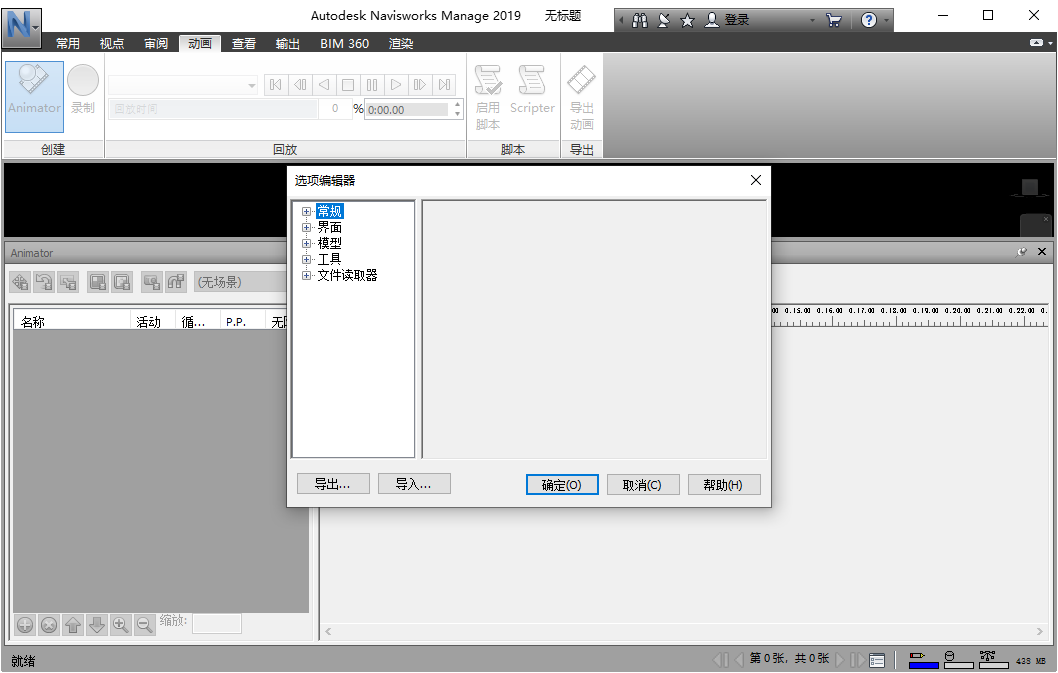Image resolution: width=1058 pixels, height=673 pixels.
Task: Click the 导出... button in options dialog
Action: point(333,484)
